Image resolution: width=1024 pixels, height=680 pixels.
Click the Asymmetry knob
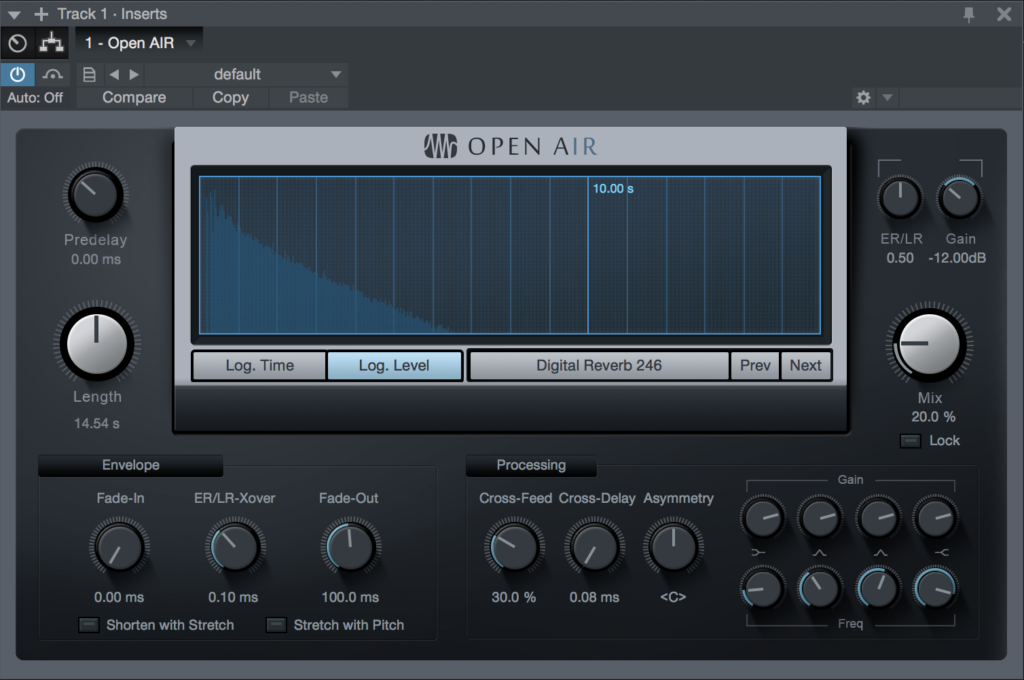(673, 548)
